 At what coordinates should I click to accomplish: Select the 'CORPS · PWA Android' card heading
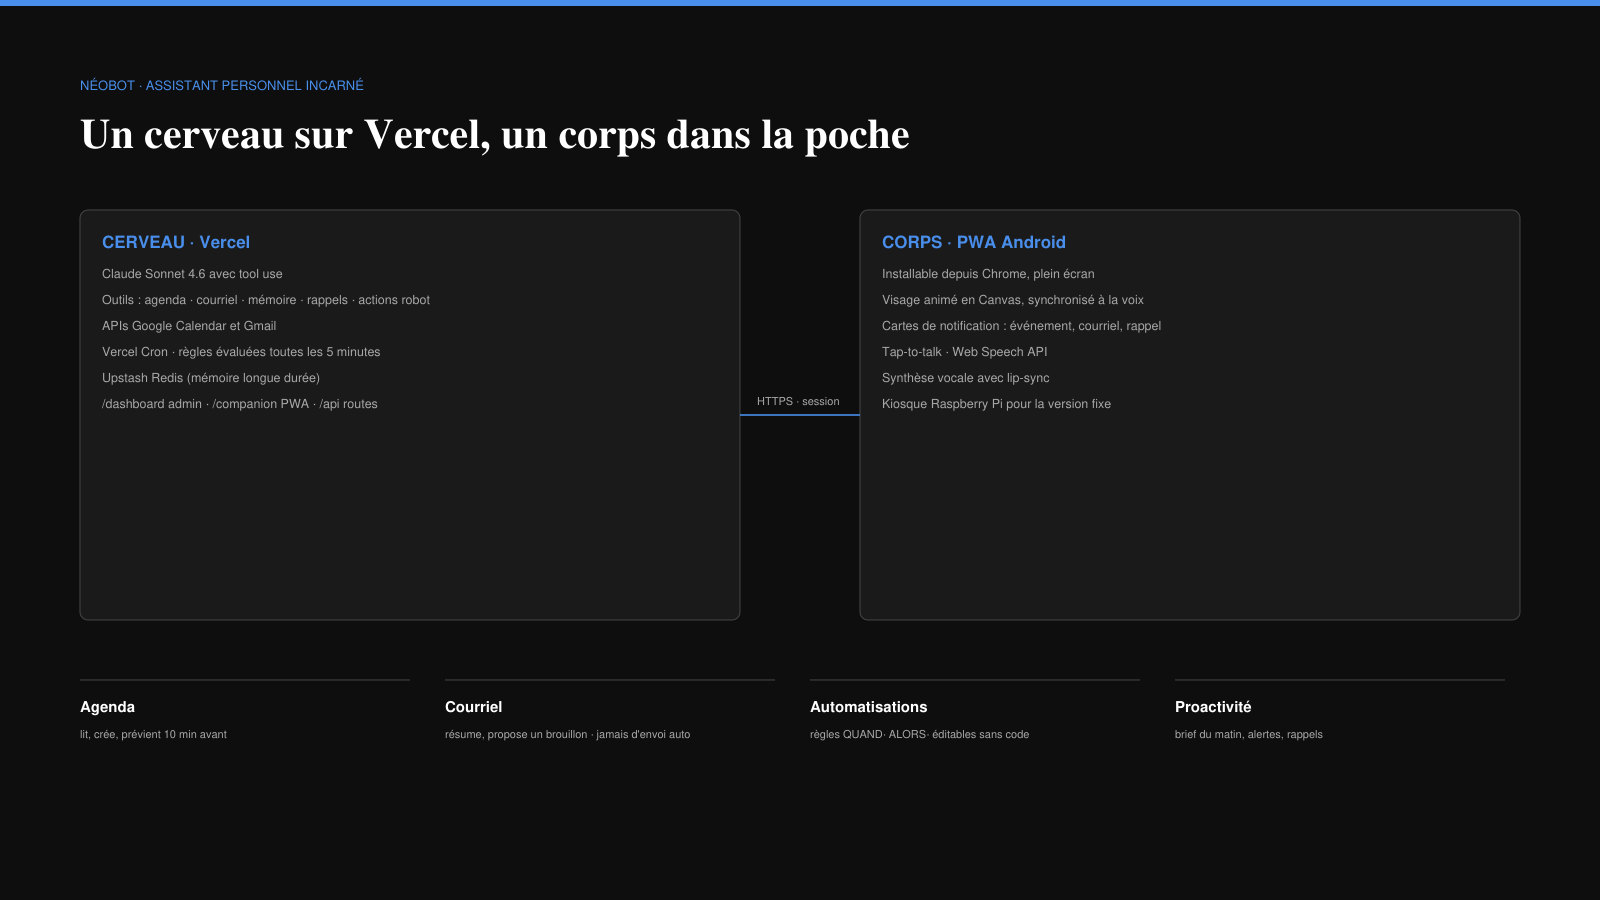[974, 242]
